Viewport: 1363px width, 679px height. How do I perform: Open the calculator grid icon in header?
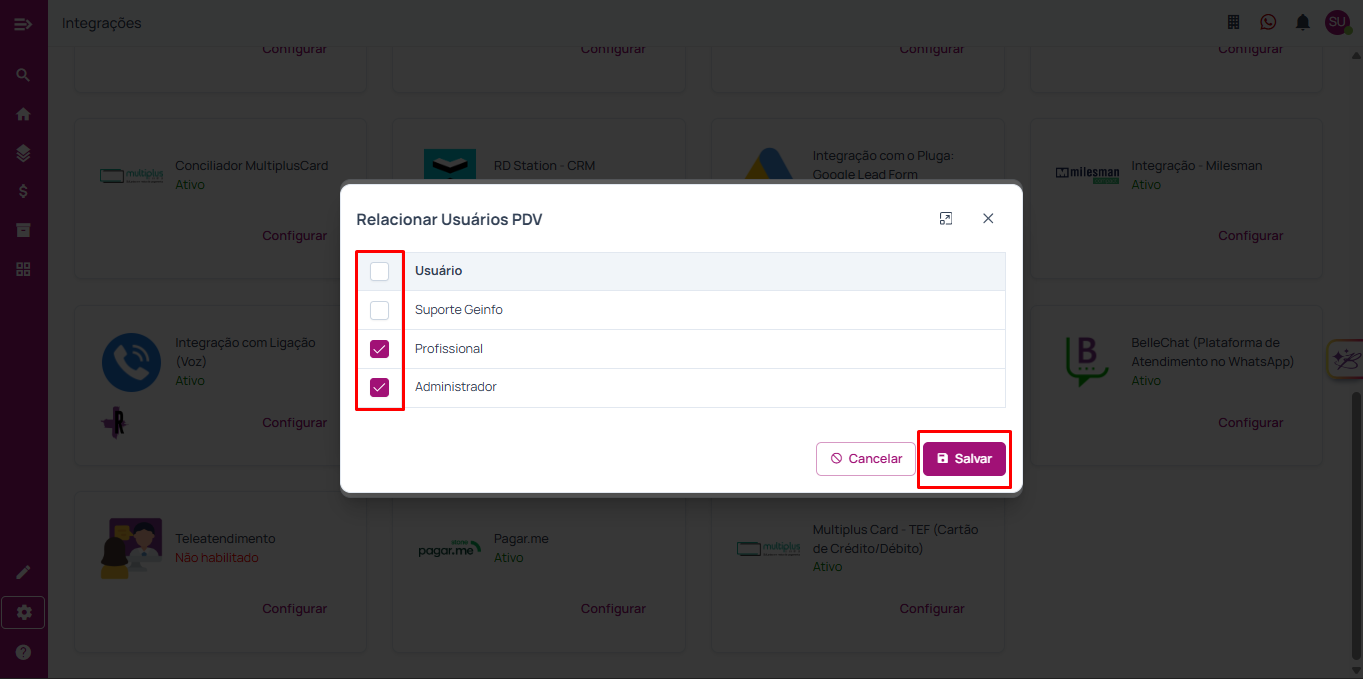pos(1234,22)
